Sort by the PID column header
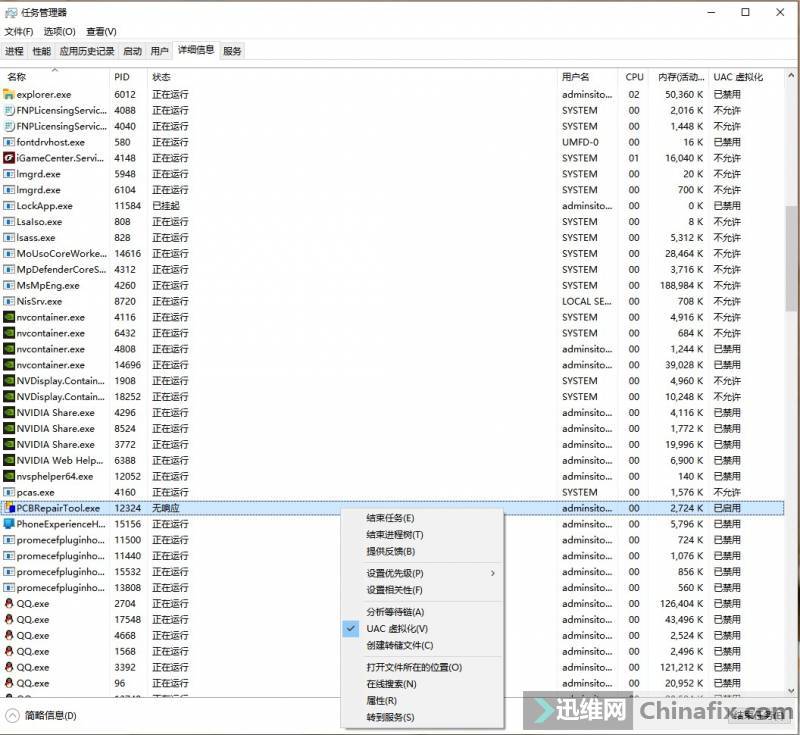Image resolution: width=800 pixels, height=735 pixels. point(128,77)
